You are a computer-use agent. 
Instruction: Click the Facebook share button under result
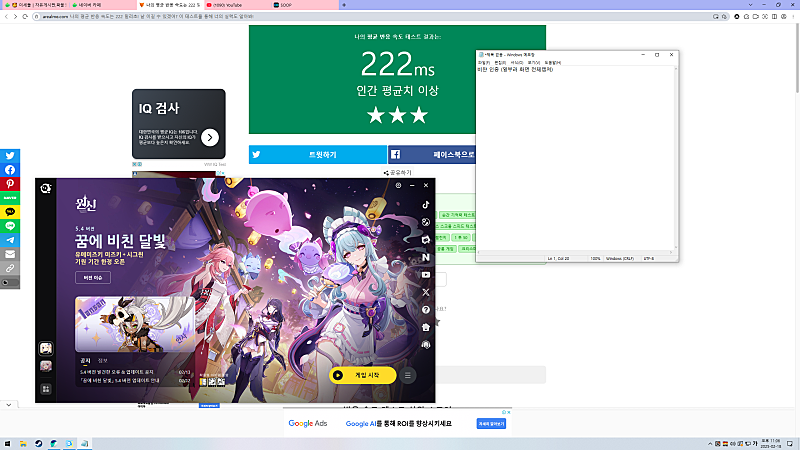point(432,155)
